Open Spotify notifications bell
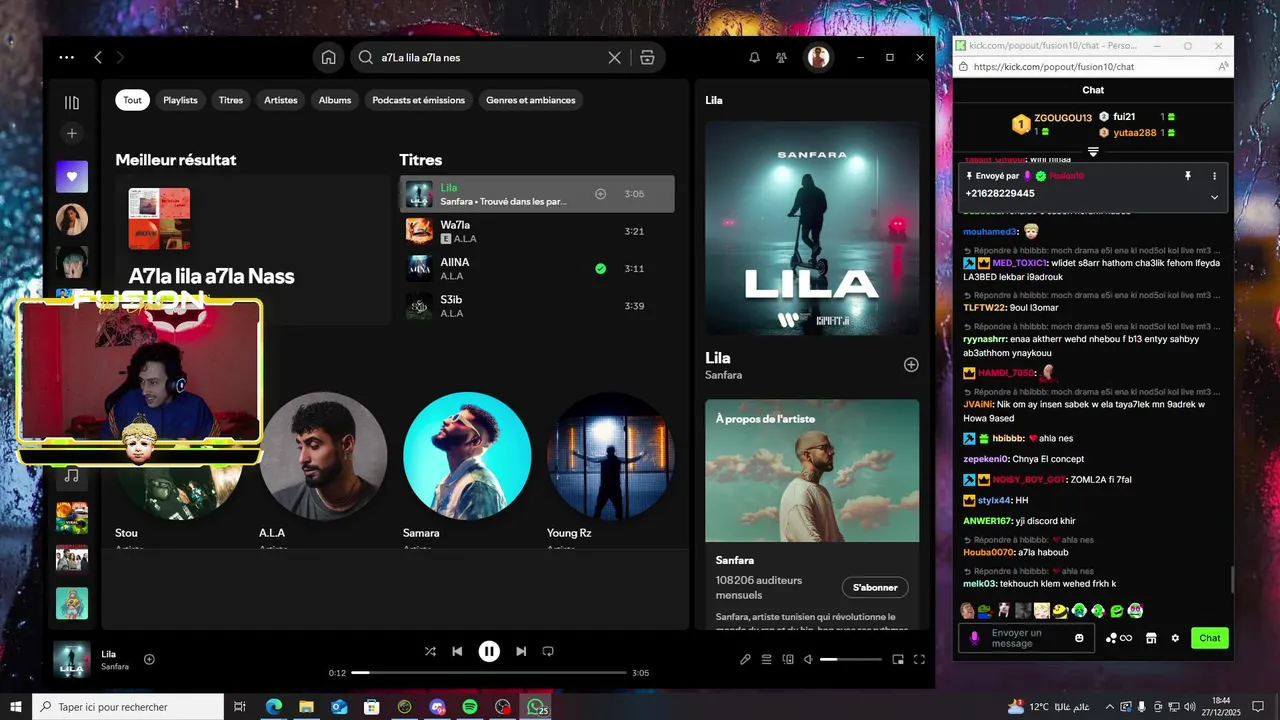Screen dimensions: 1280x720 point(755,58)
